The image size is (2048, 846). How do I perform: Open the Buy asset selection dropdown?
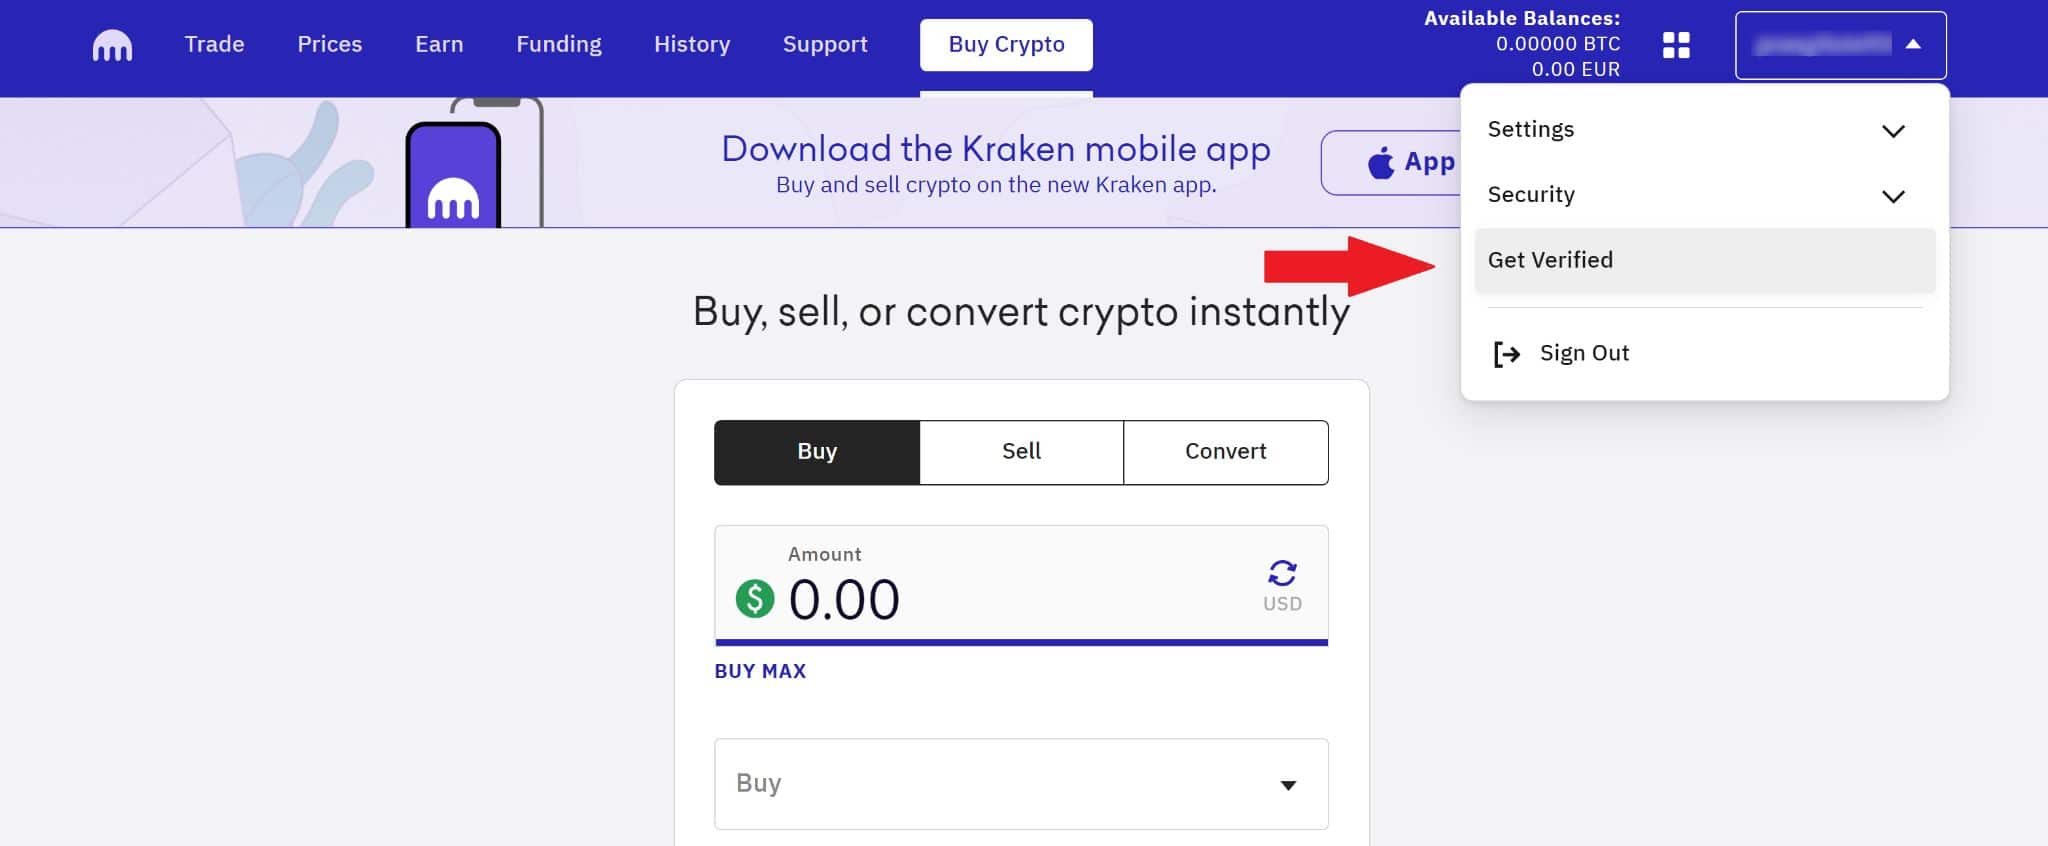point(1020,784)
